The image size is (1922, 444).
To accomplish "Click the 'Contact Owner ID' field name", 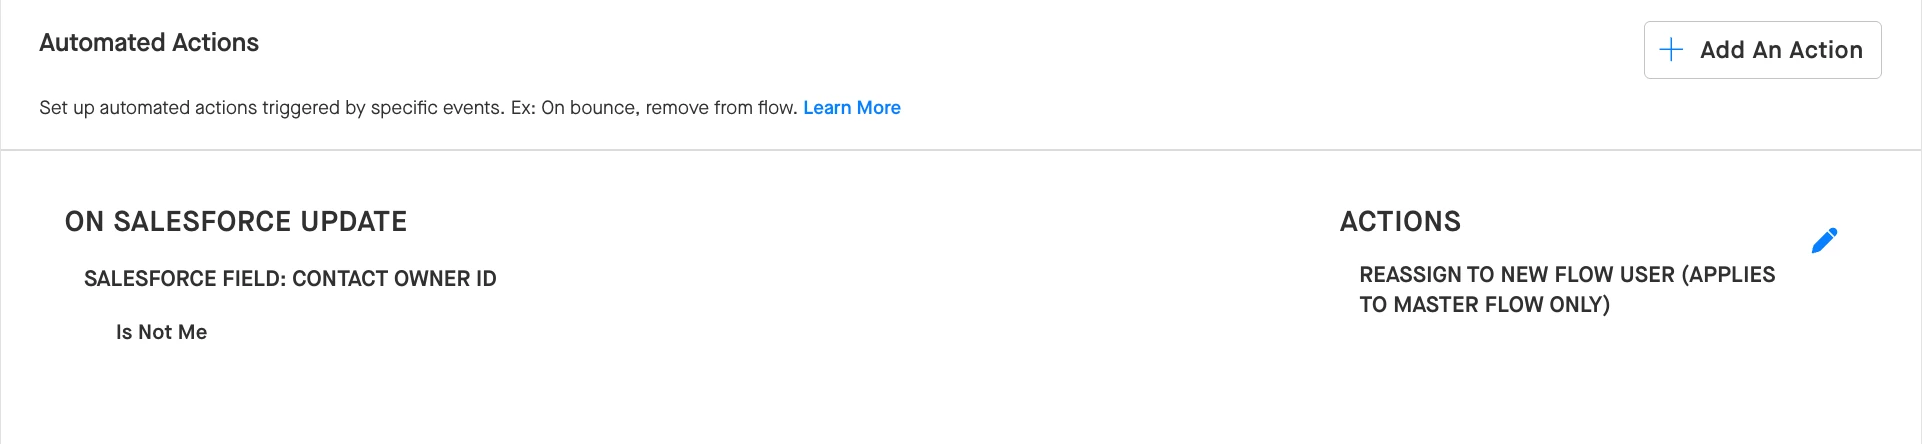I will click(394, 279).
